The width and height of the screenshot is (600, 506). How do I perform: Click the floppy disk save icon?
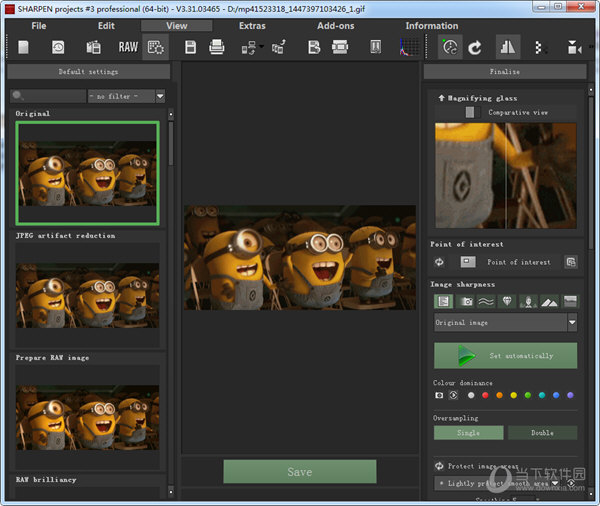[x=190, y=47]
